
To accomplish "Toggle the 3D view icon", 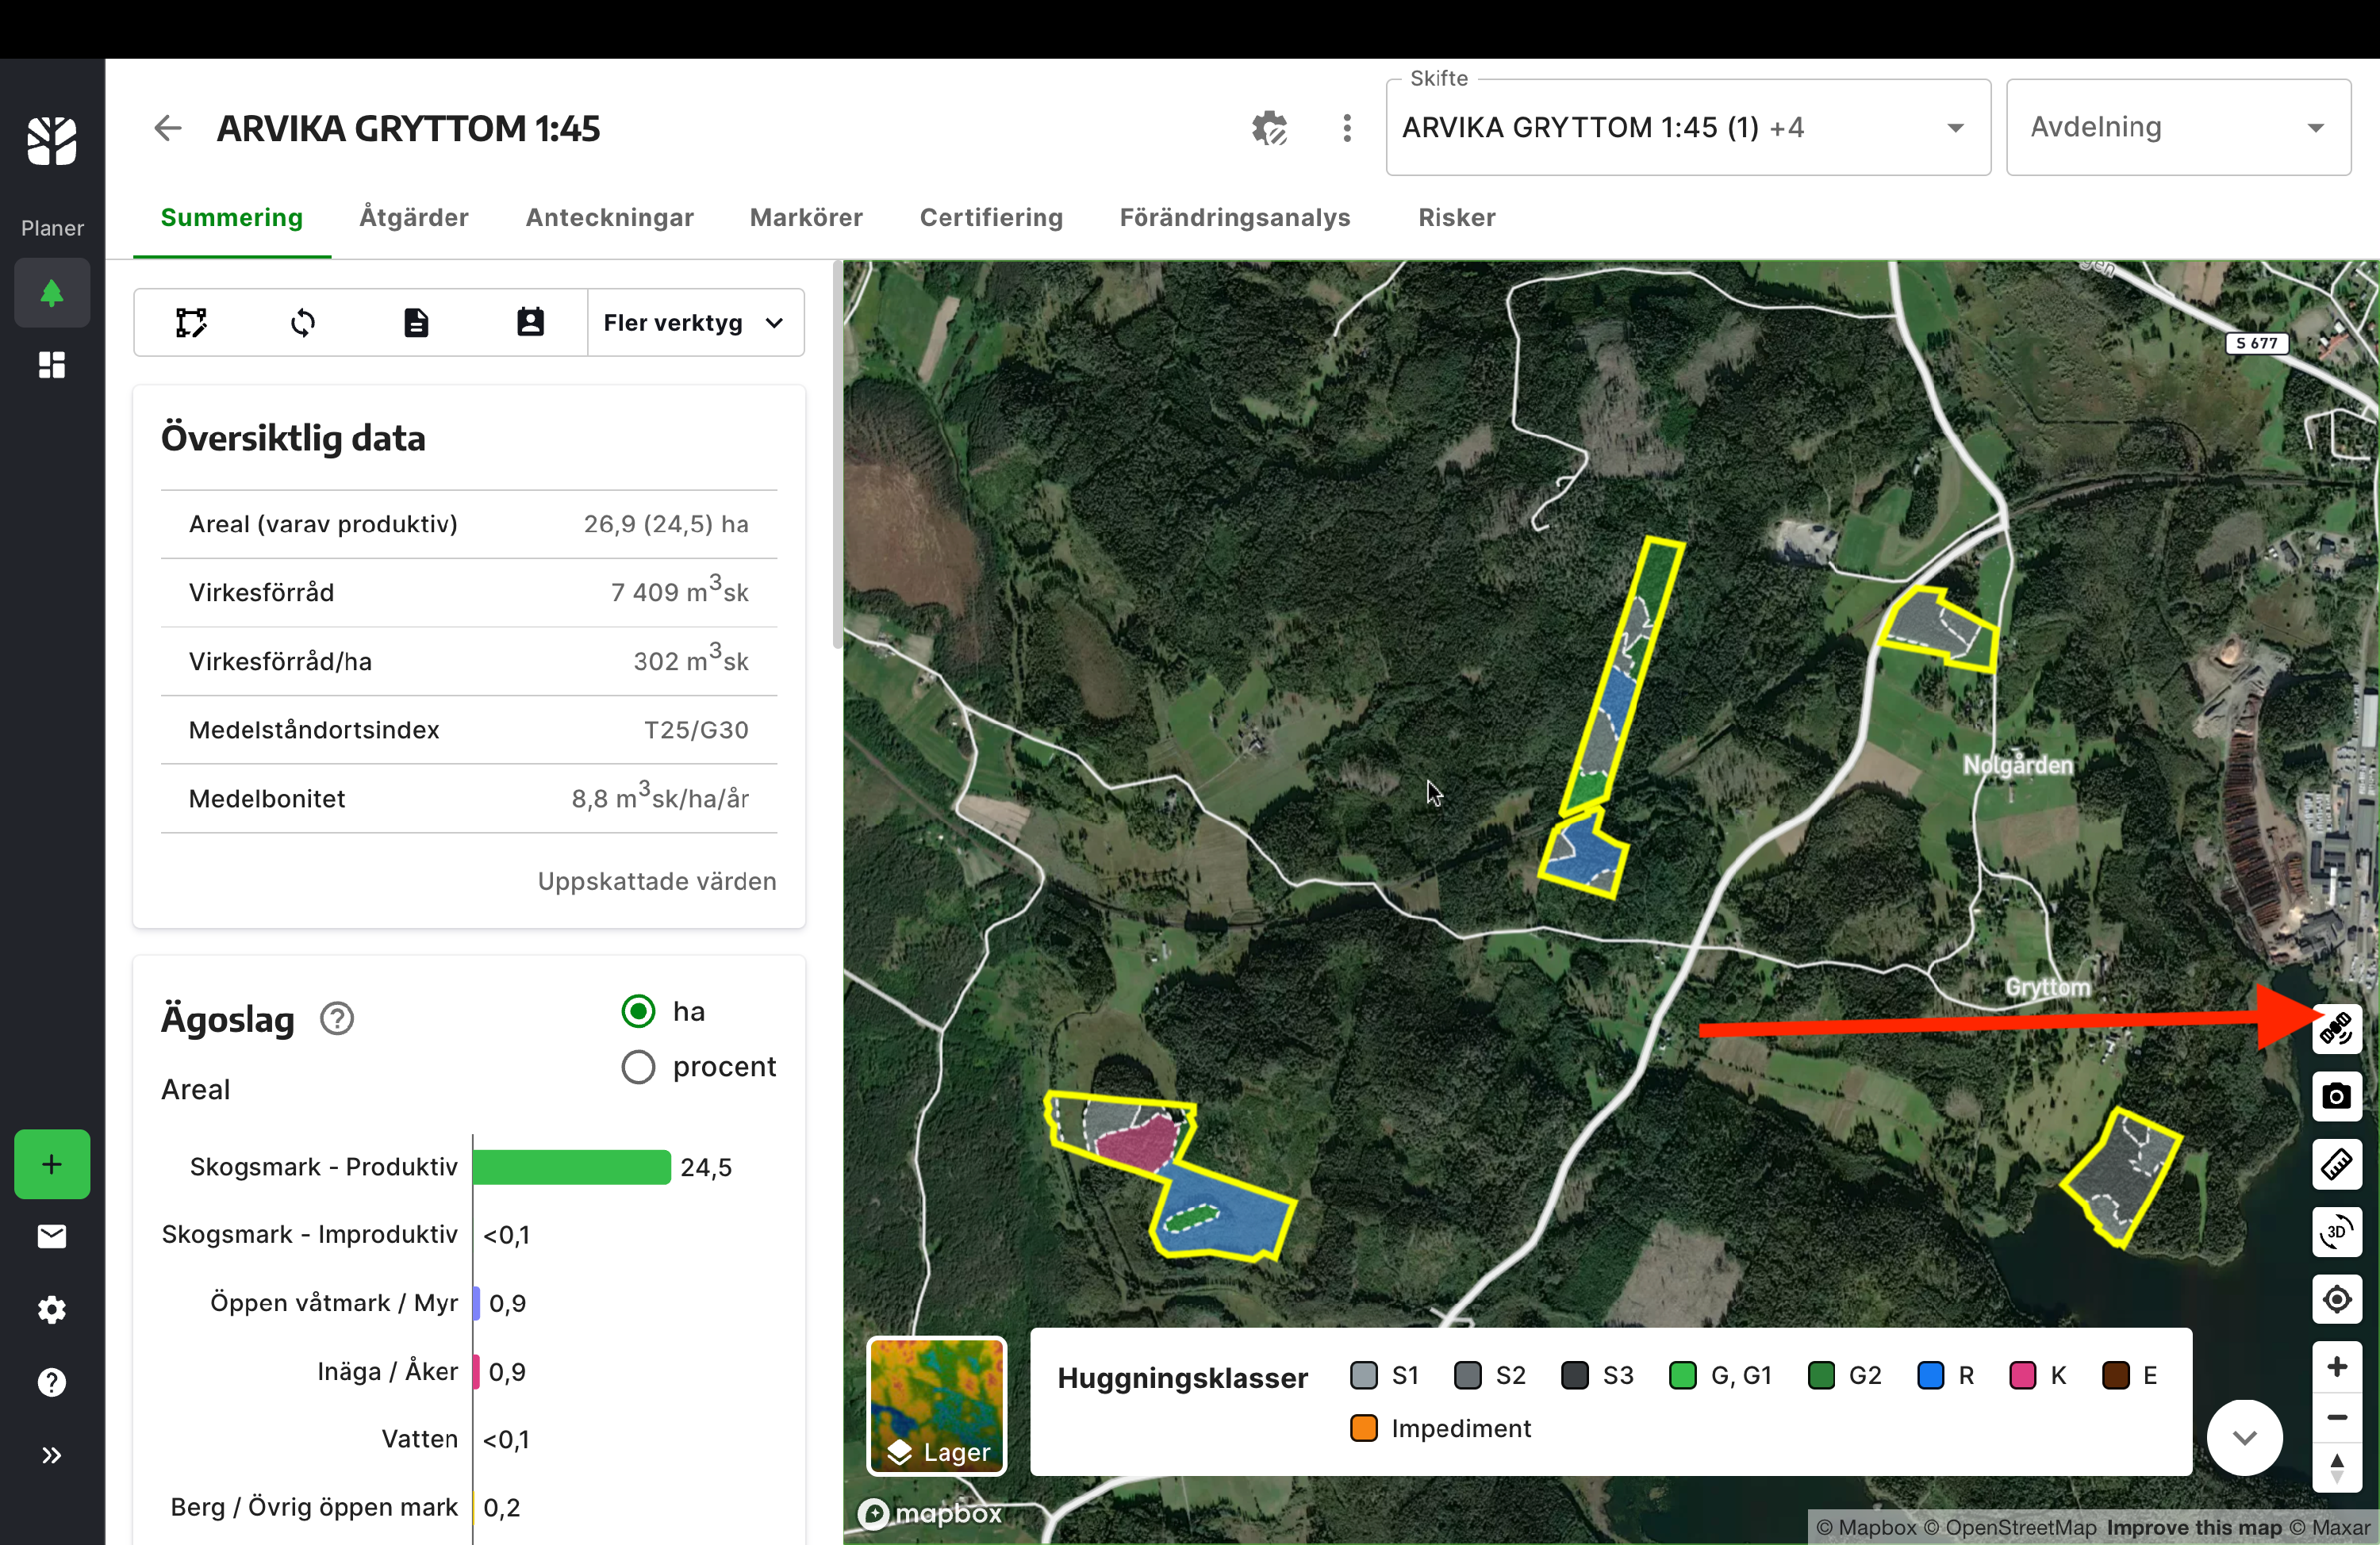I will pos(2336,1231).
